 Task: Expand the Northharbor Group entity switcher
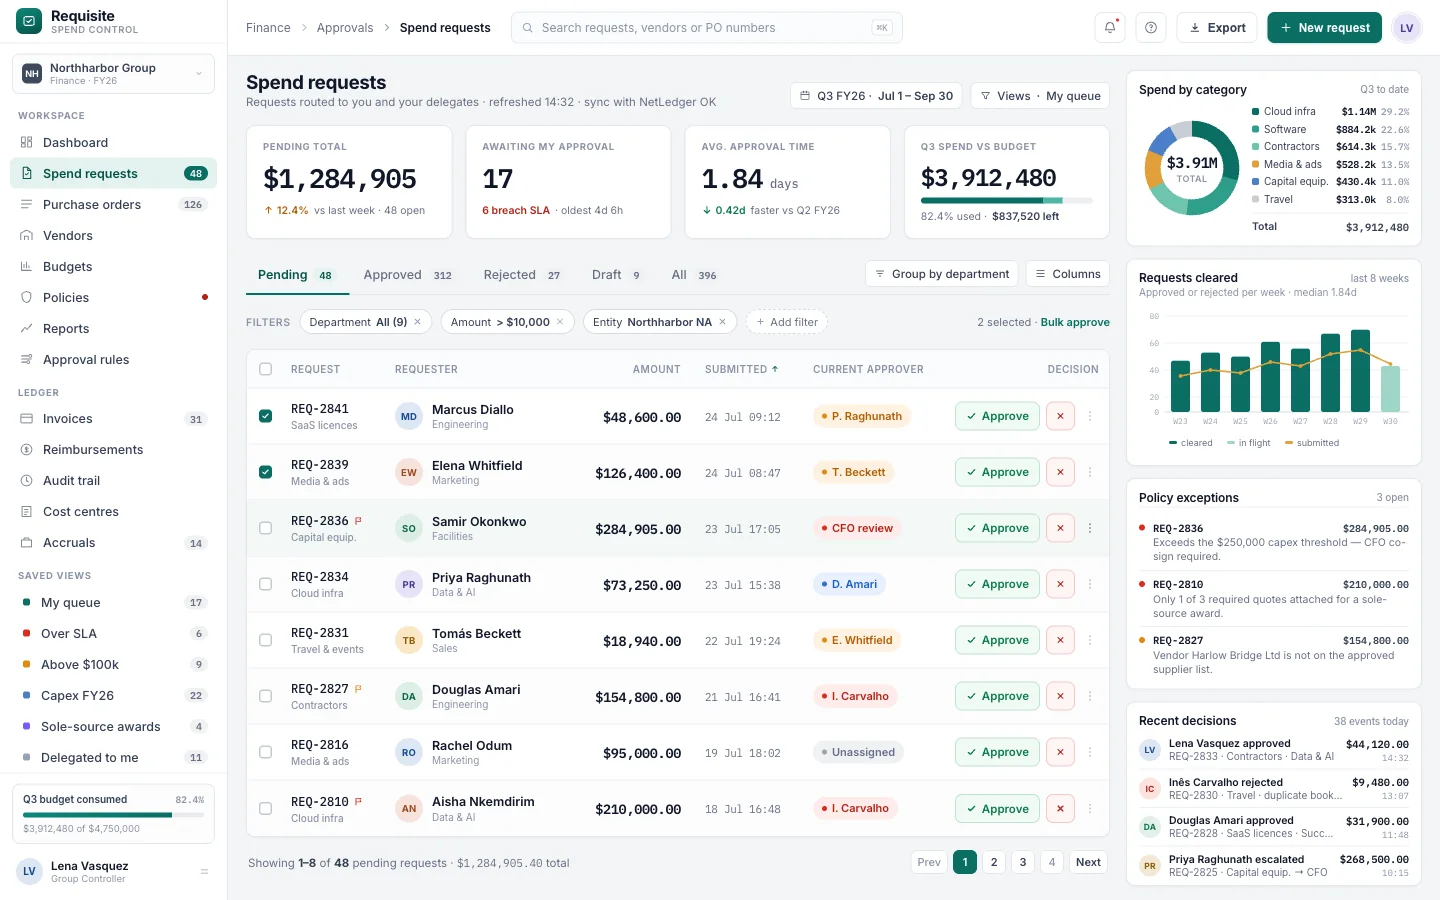point(113,74)
